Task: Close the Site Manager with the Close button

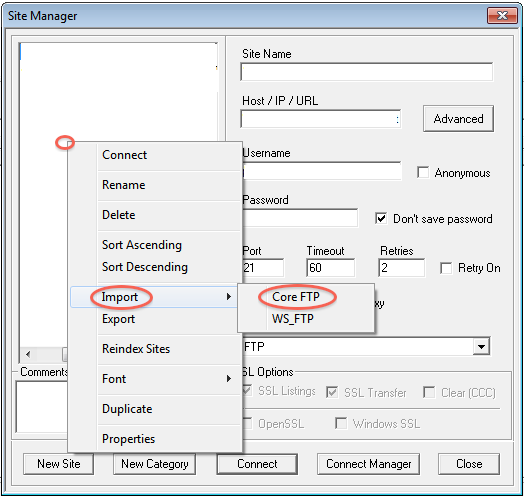Action: pyautogui.click(x=469, y=464)
